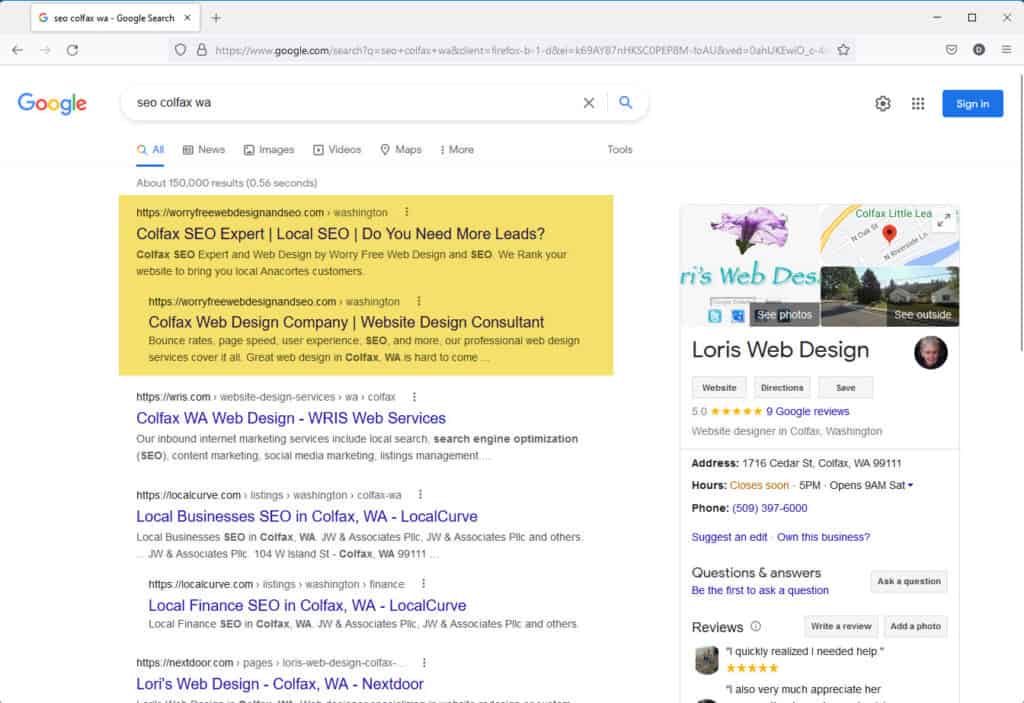Screen dimensions: 1024x703
Task: Open 'Local Finance SEO in Colfax' link
Action: click(307, 606)
